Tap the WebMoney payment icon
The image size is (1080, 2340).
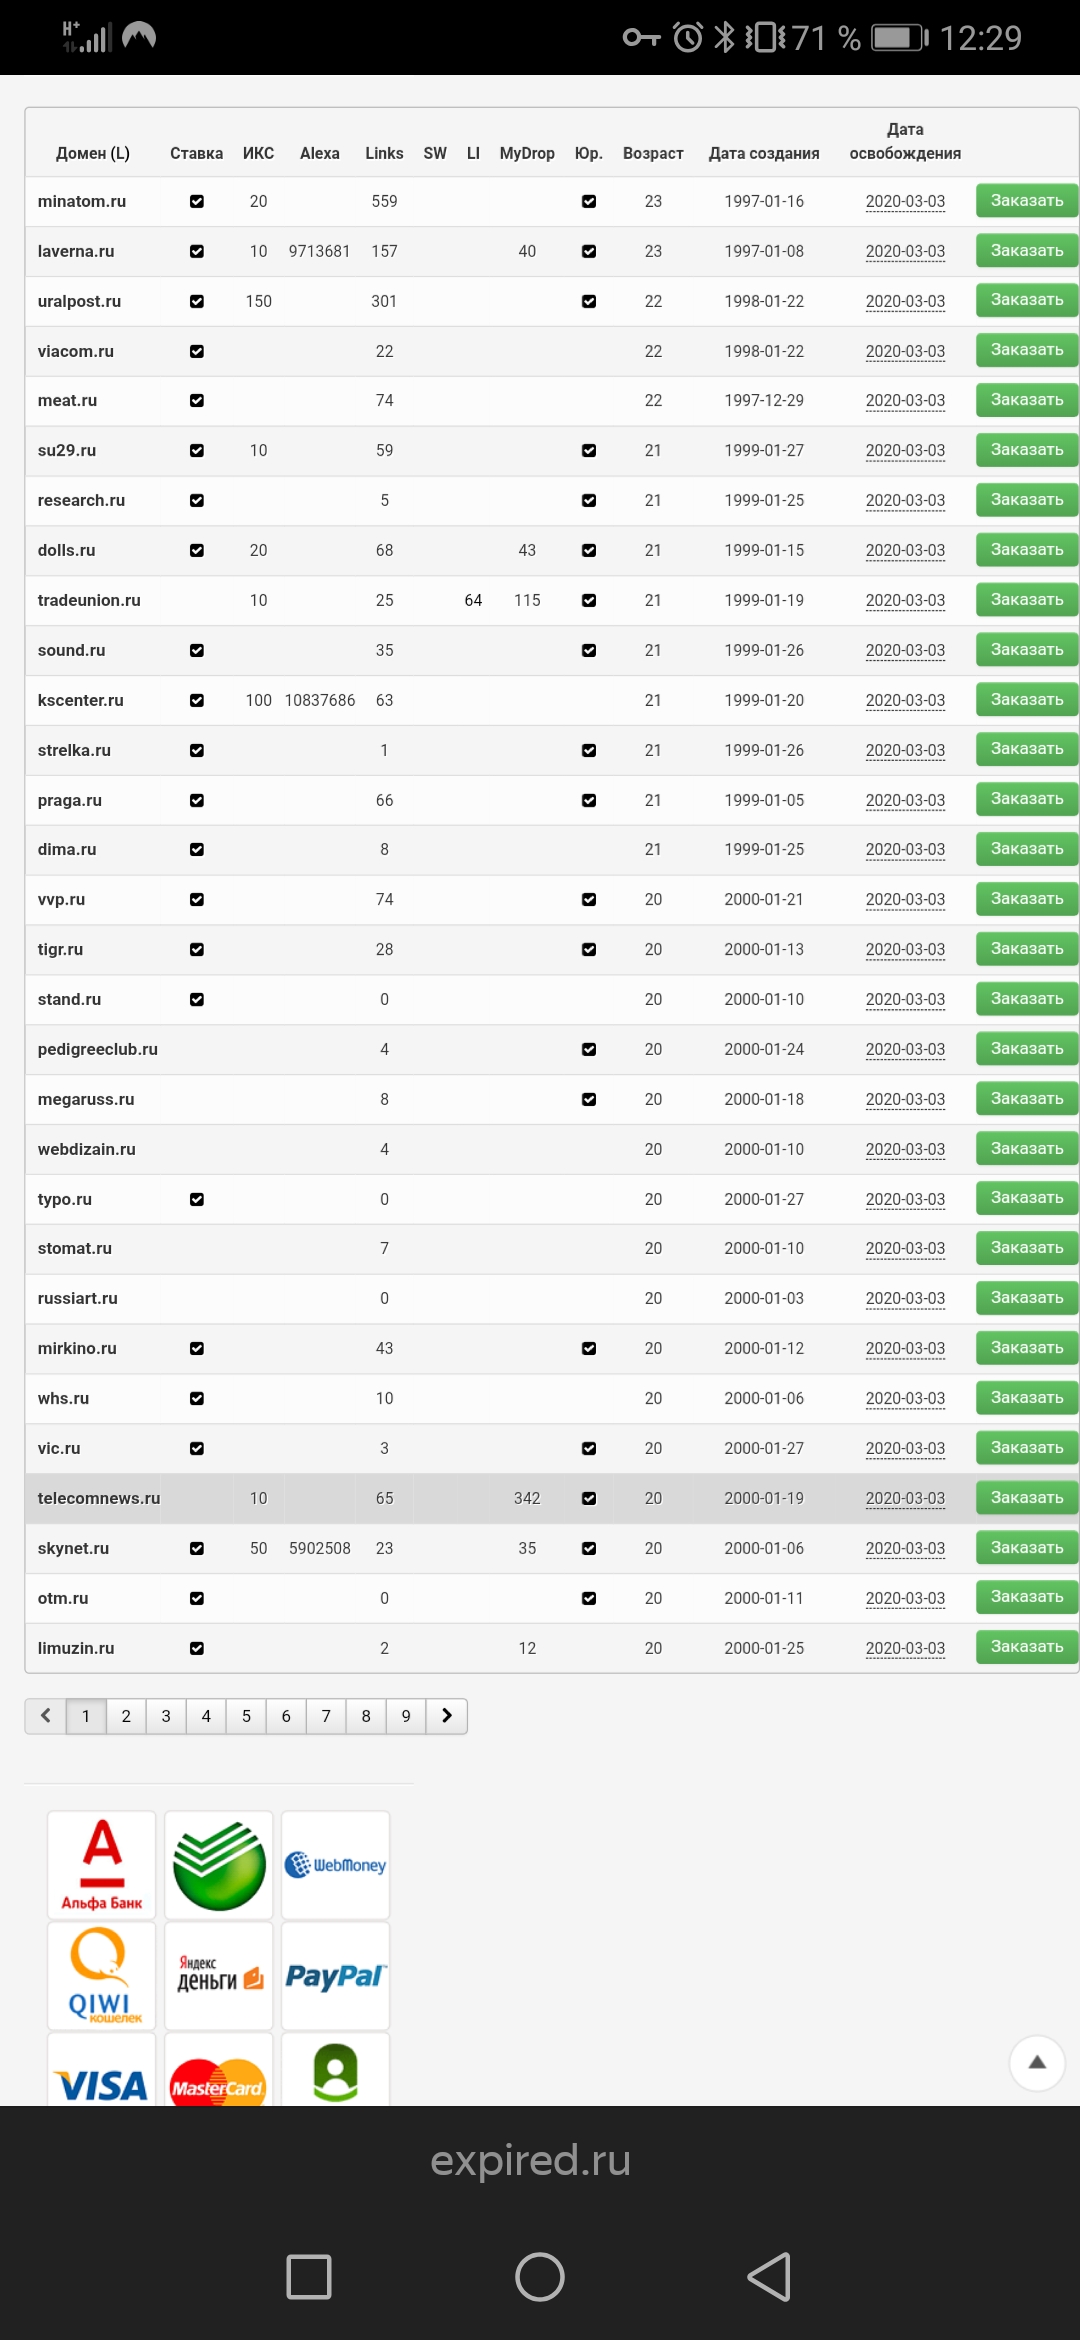pos(335,1864)
